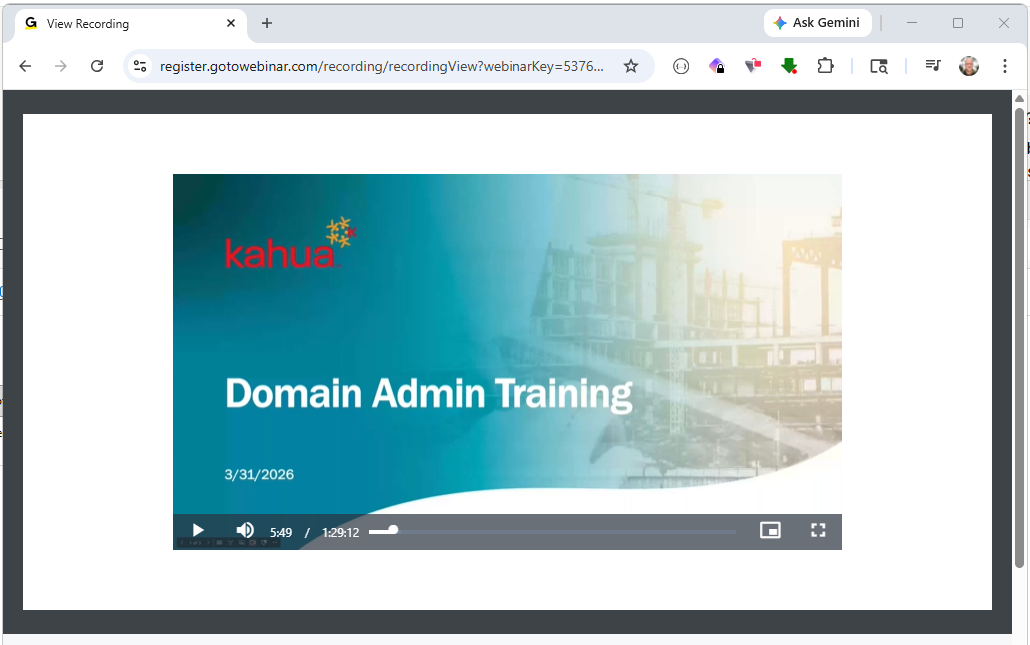Reload the recording page

point(96,66)
